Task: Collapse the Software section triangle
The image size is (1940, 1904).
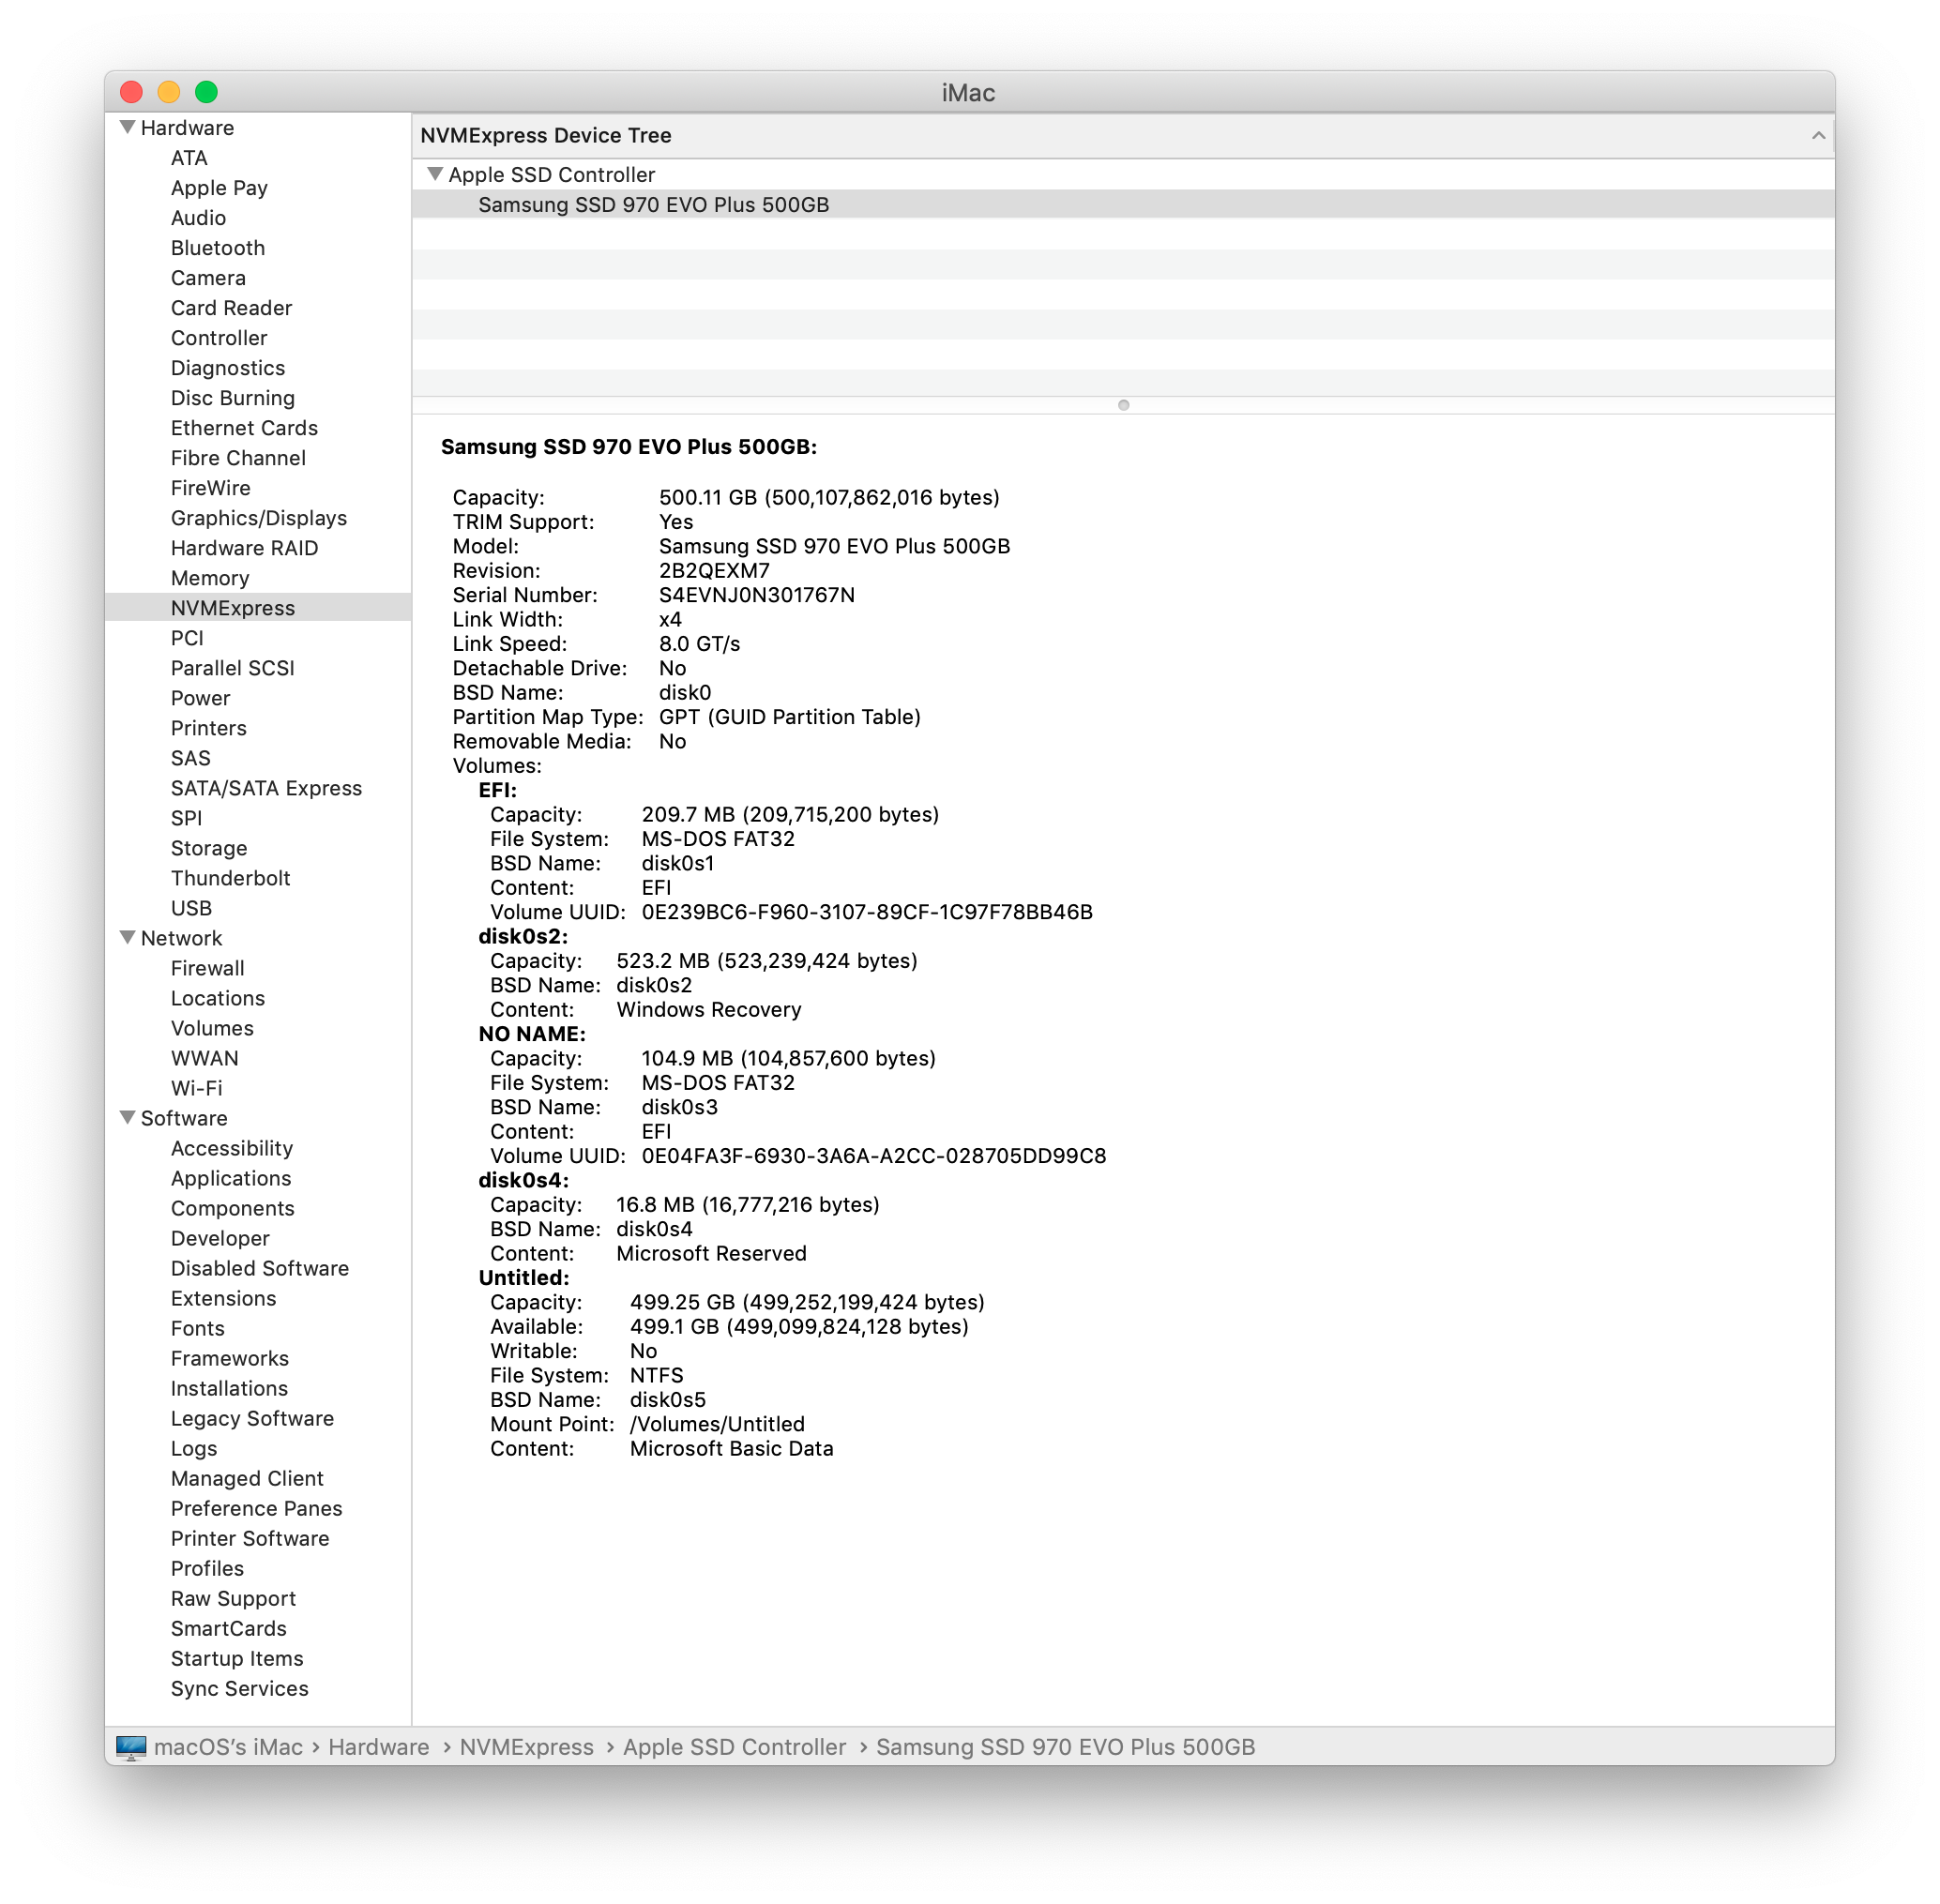Action: click(128, 1117)
